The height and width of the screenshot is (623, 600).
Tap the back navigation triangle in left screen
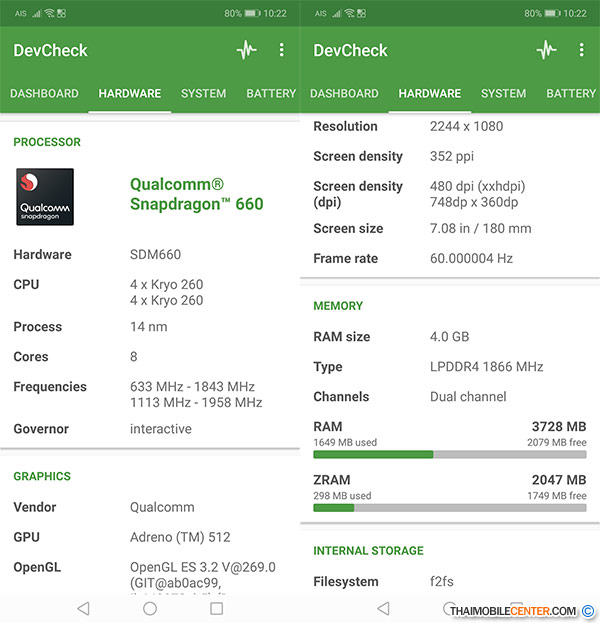(x=83, y=608)
